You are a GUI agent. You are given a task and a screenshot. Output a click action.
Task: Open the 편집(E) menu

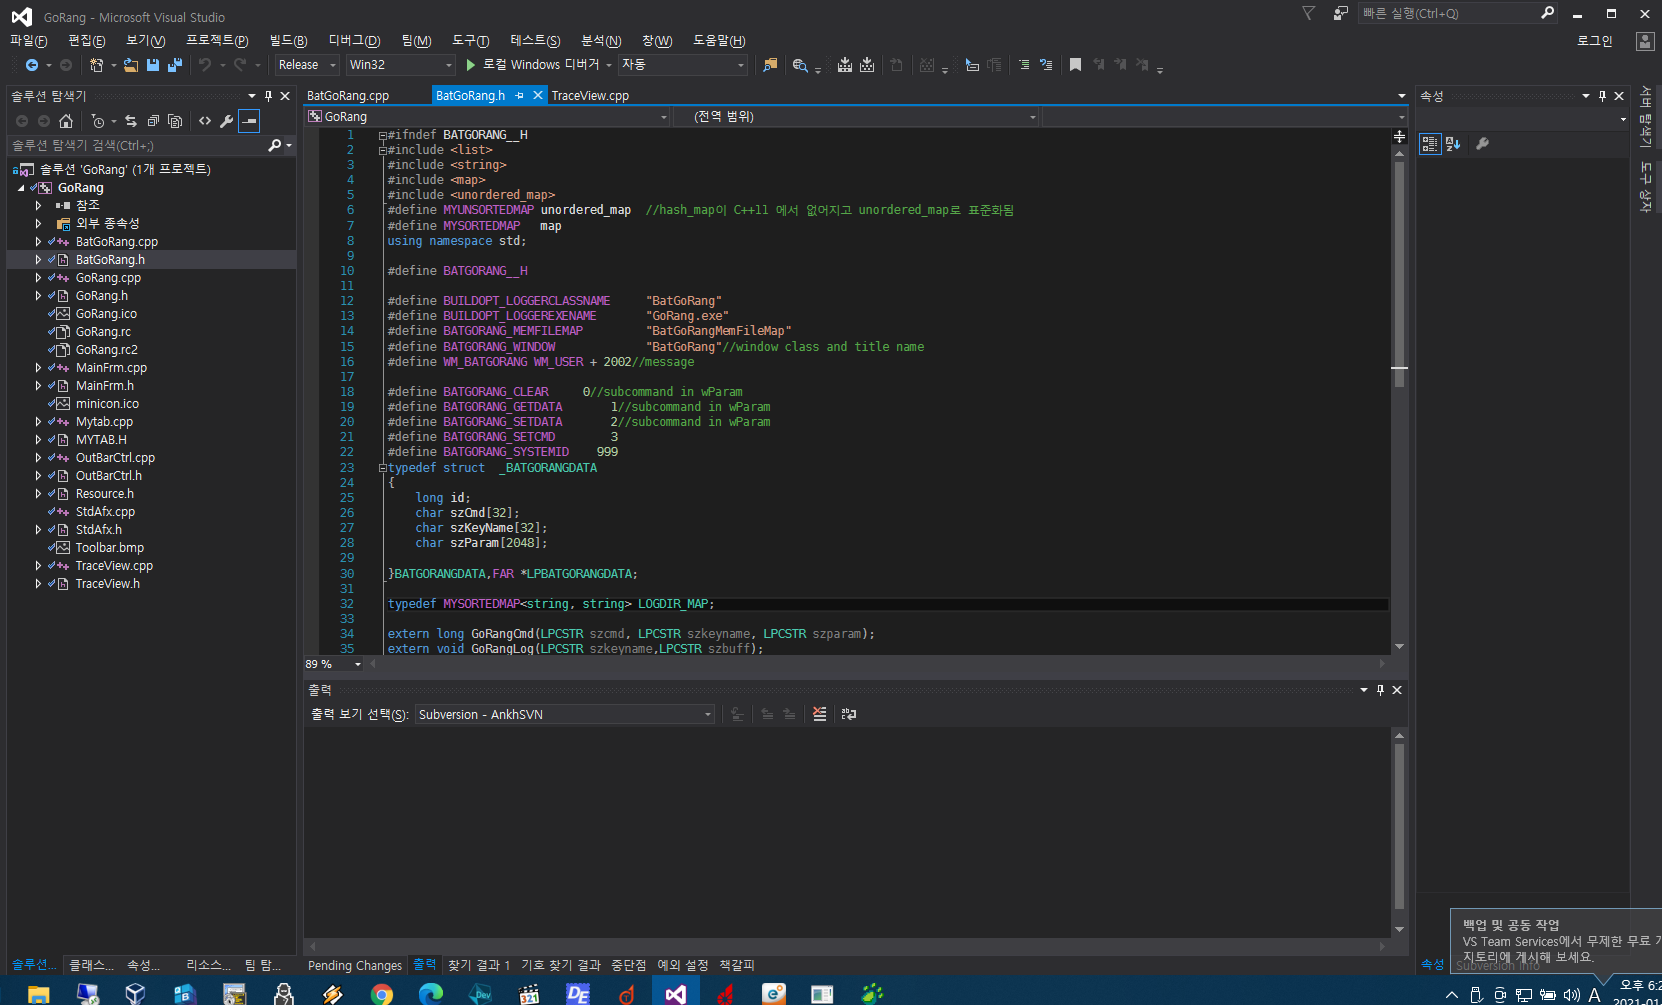point(86,40)
